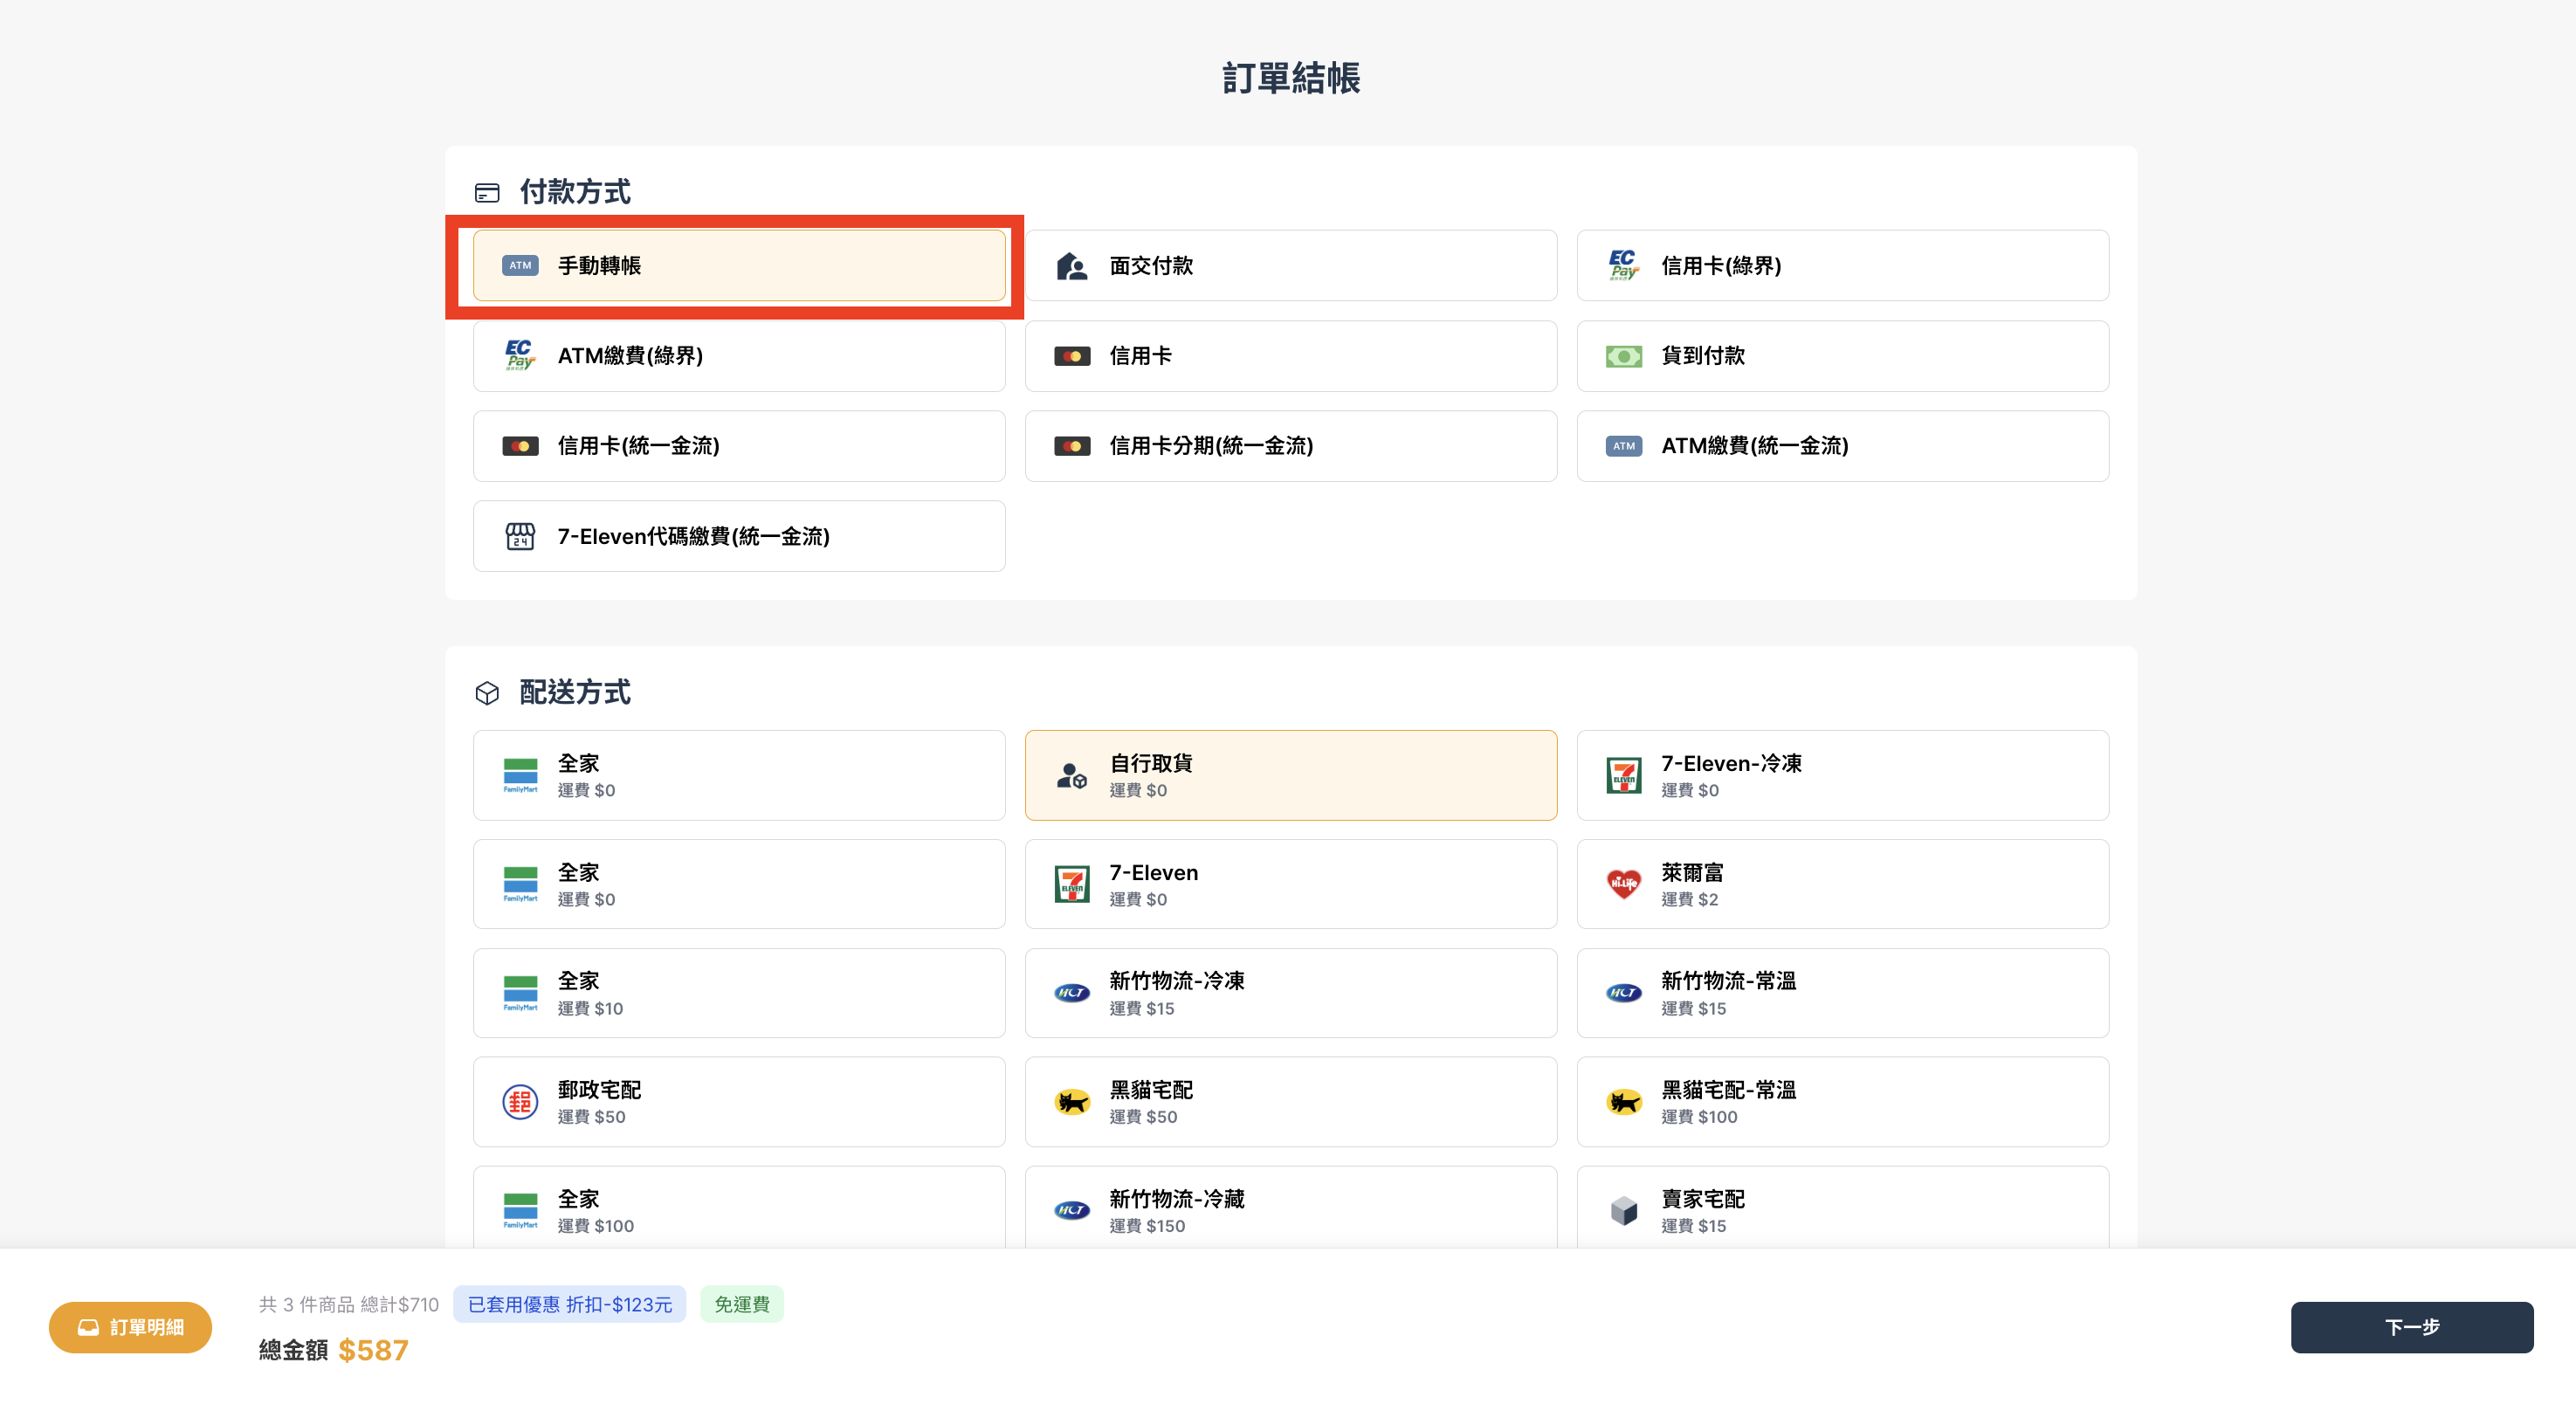Screen dimensions: 2576x1404
Task: Click the HCT logo next to 新竹物流-冷凍
Action: tap(1071, 993)
